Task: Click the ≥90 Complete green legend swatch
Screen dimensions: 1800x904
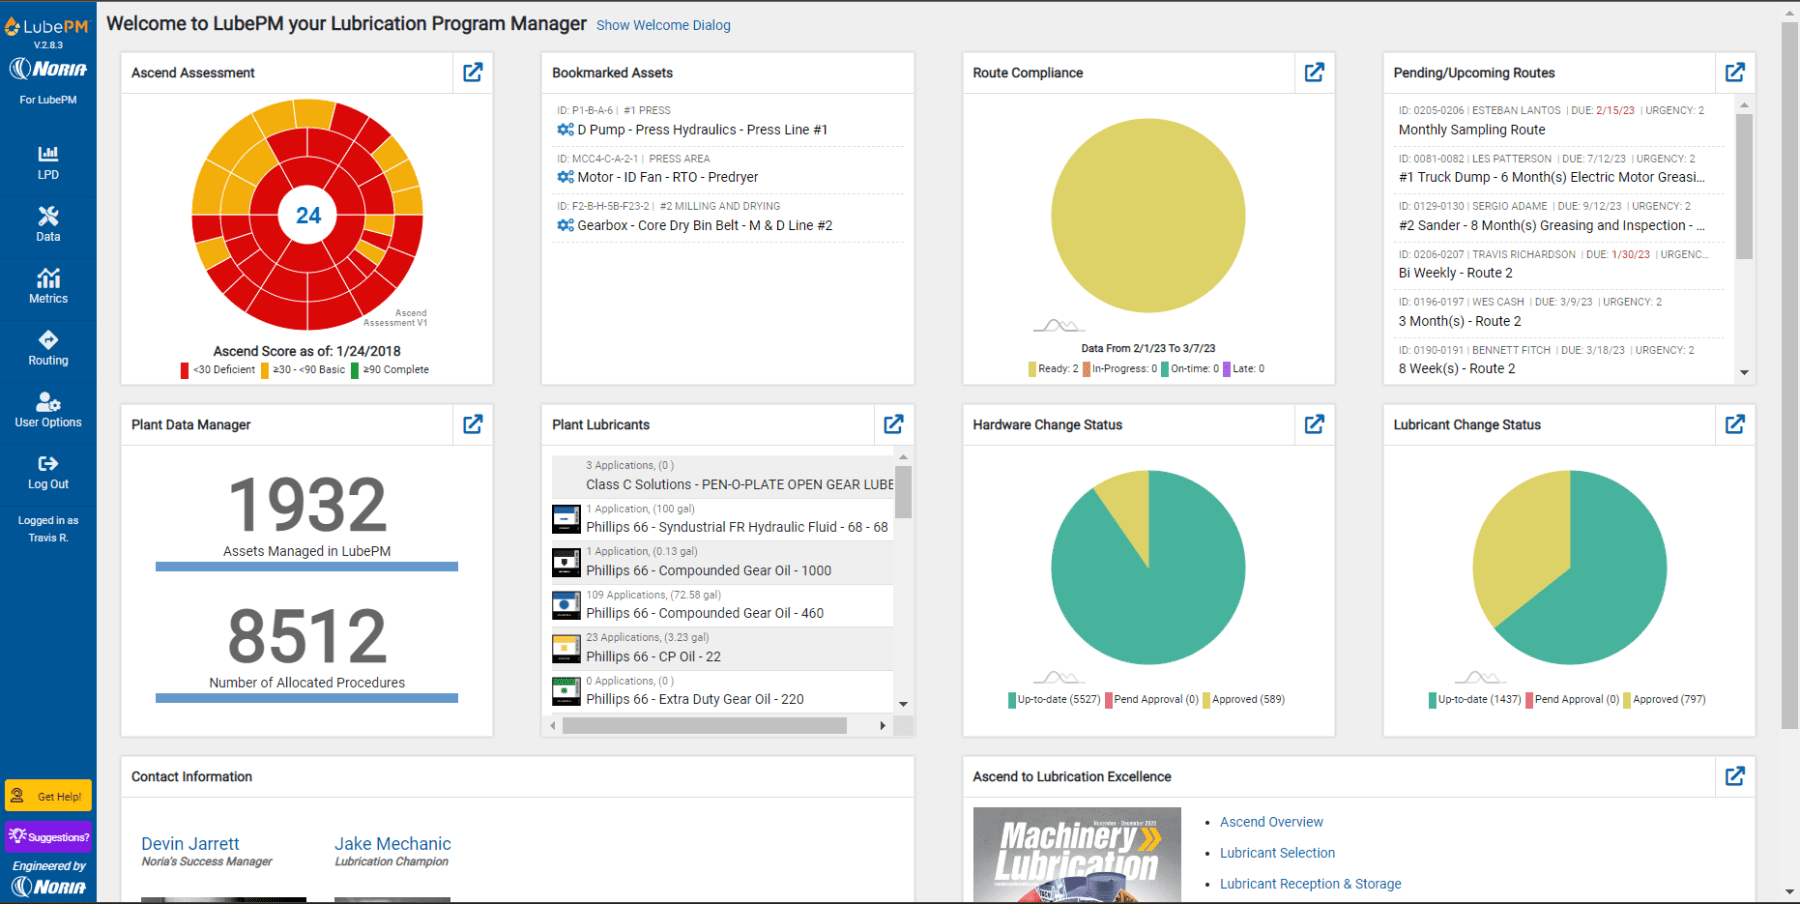Action: (355, 370)
